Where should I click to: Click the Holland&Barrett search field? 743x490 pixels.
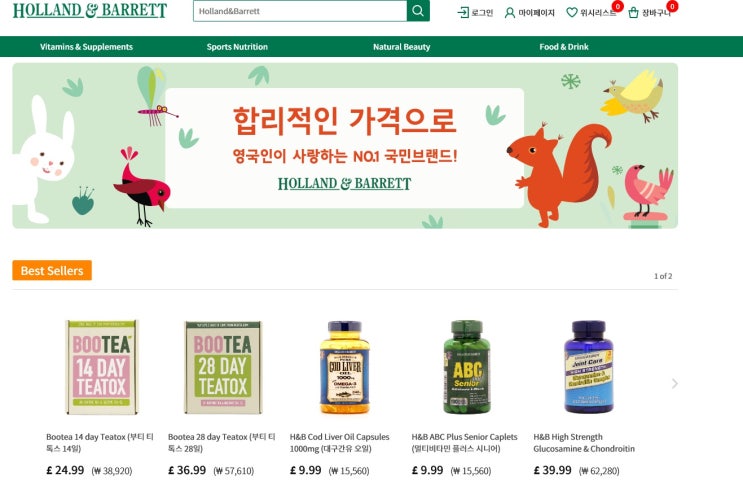(300, 10)
